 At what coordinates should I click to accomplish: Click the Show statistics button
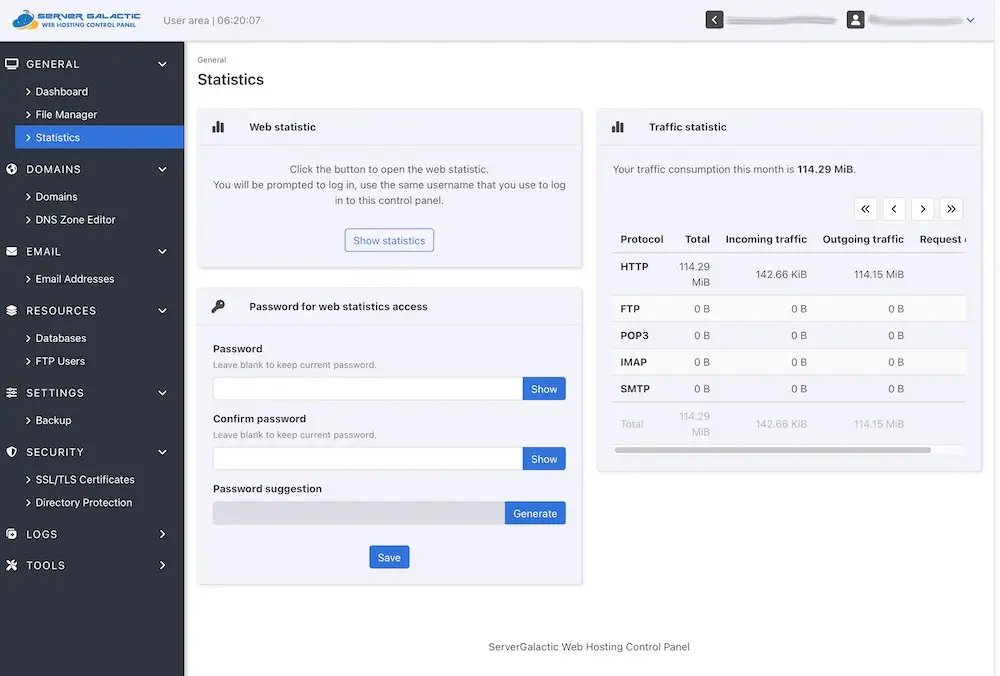(389, 240)
